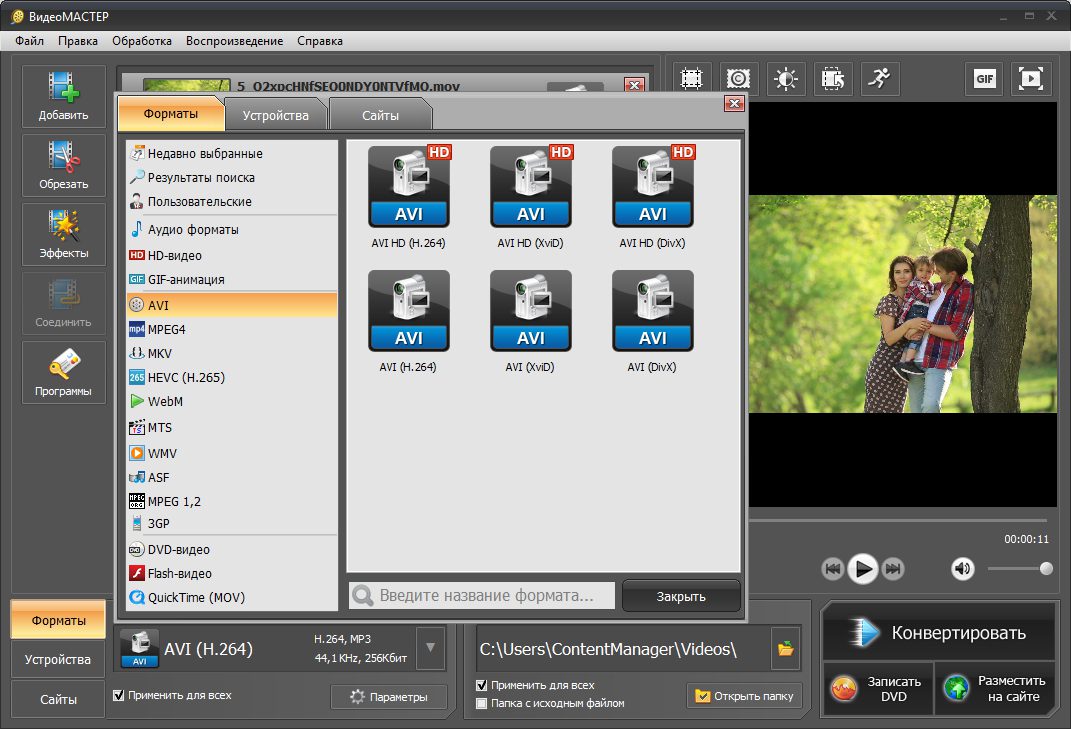Select Результаты поиска in format list
The width and height of the screenshot is (1071, 729).
(232, 178)
